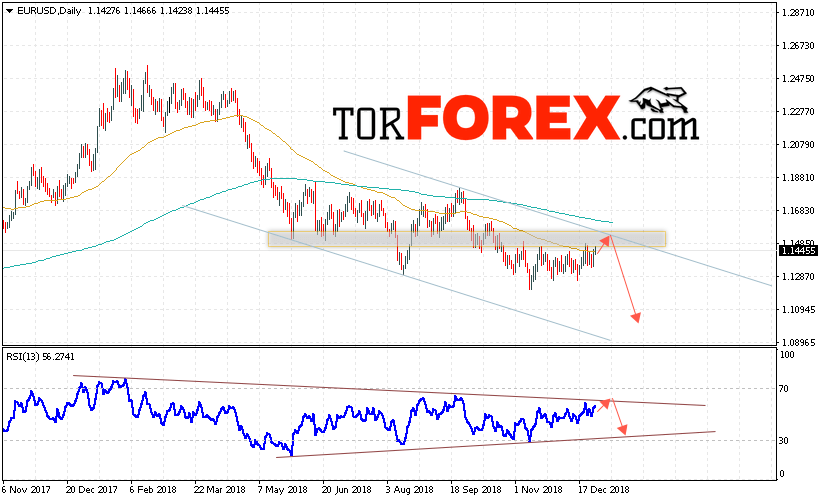822x501 pixels.
Task: Select the 18 Sep 2018 date label
Action: [x=475, y=490]
